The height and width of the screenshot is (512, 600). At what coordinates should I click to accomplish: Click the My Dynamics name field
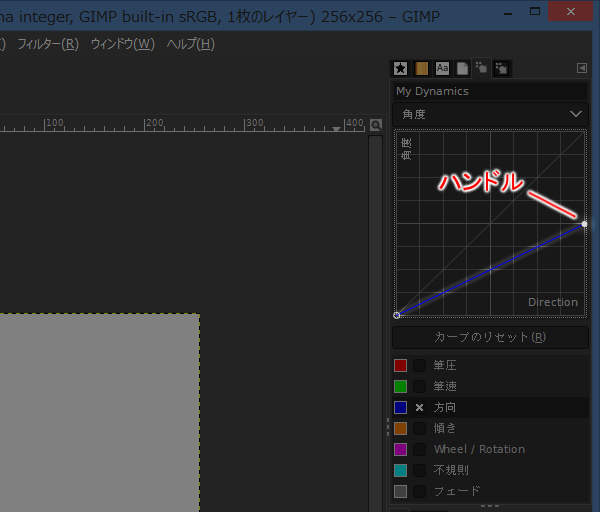tap(489, 91)
